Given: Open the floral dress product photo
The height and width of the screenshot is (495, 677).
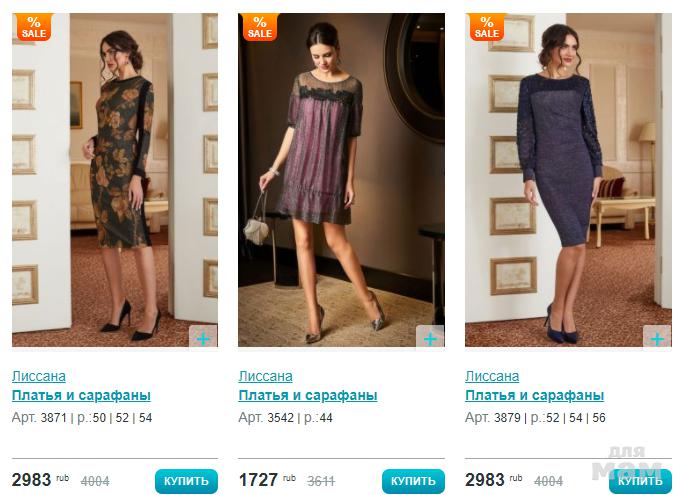Looking at the screenshot, I should pos(115,180).
